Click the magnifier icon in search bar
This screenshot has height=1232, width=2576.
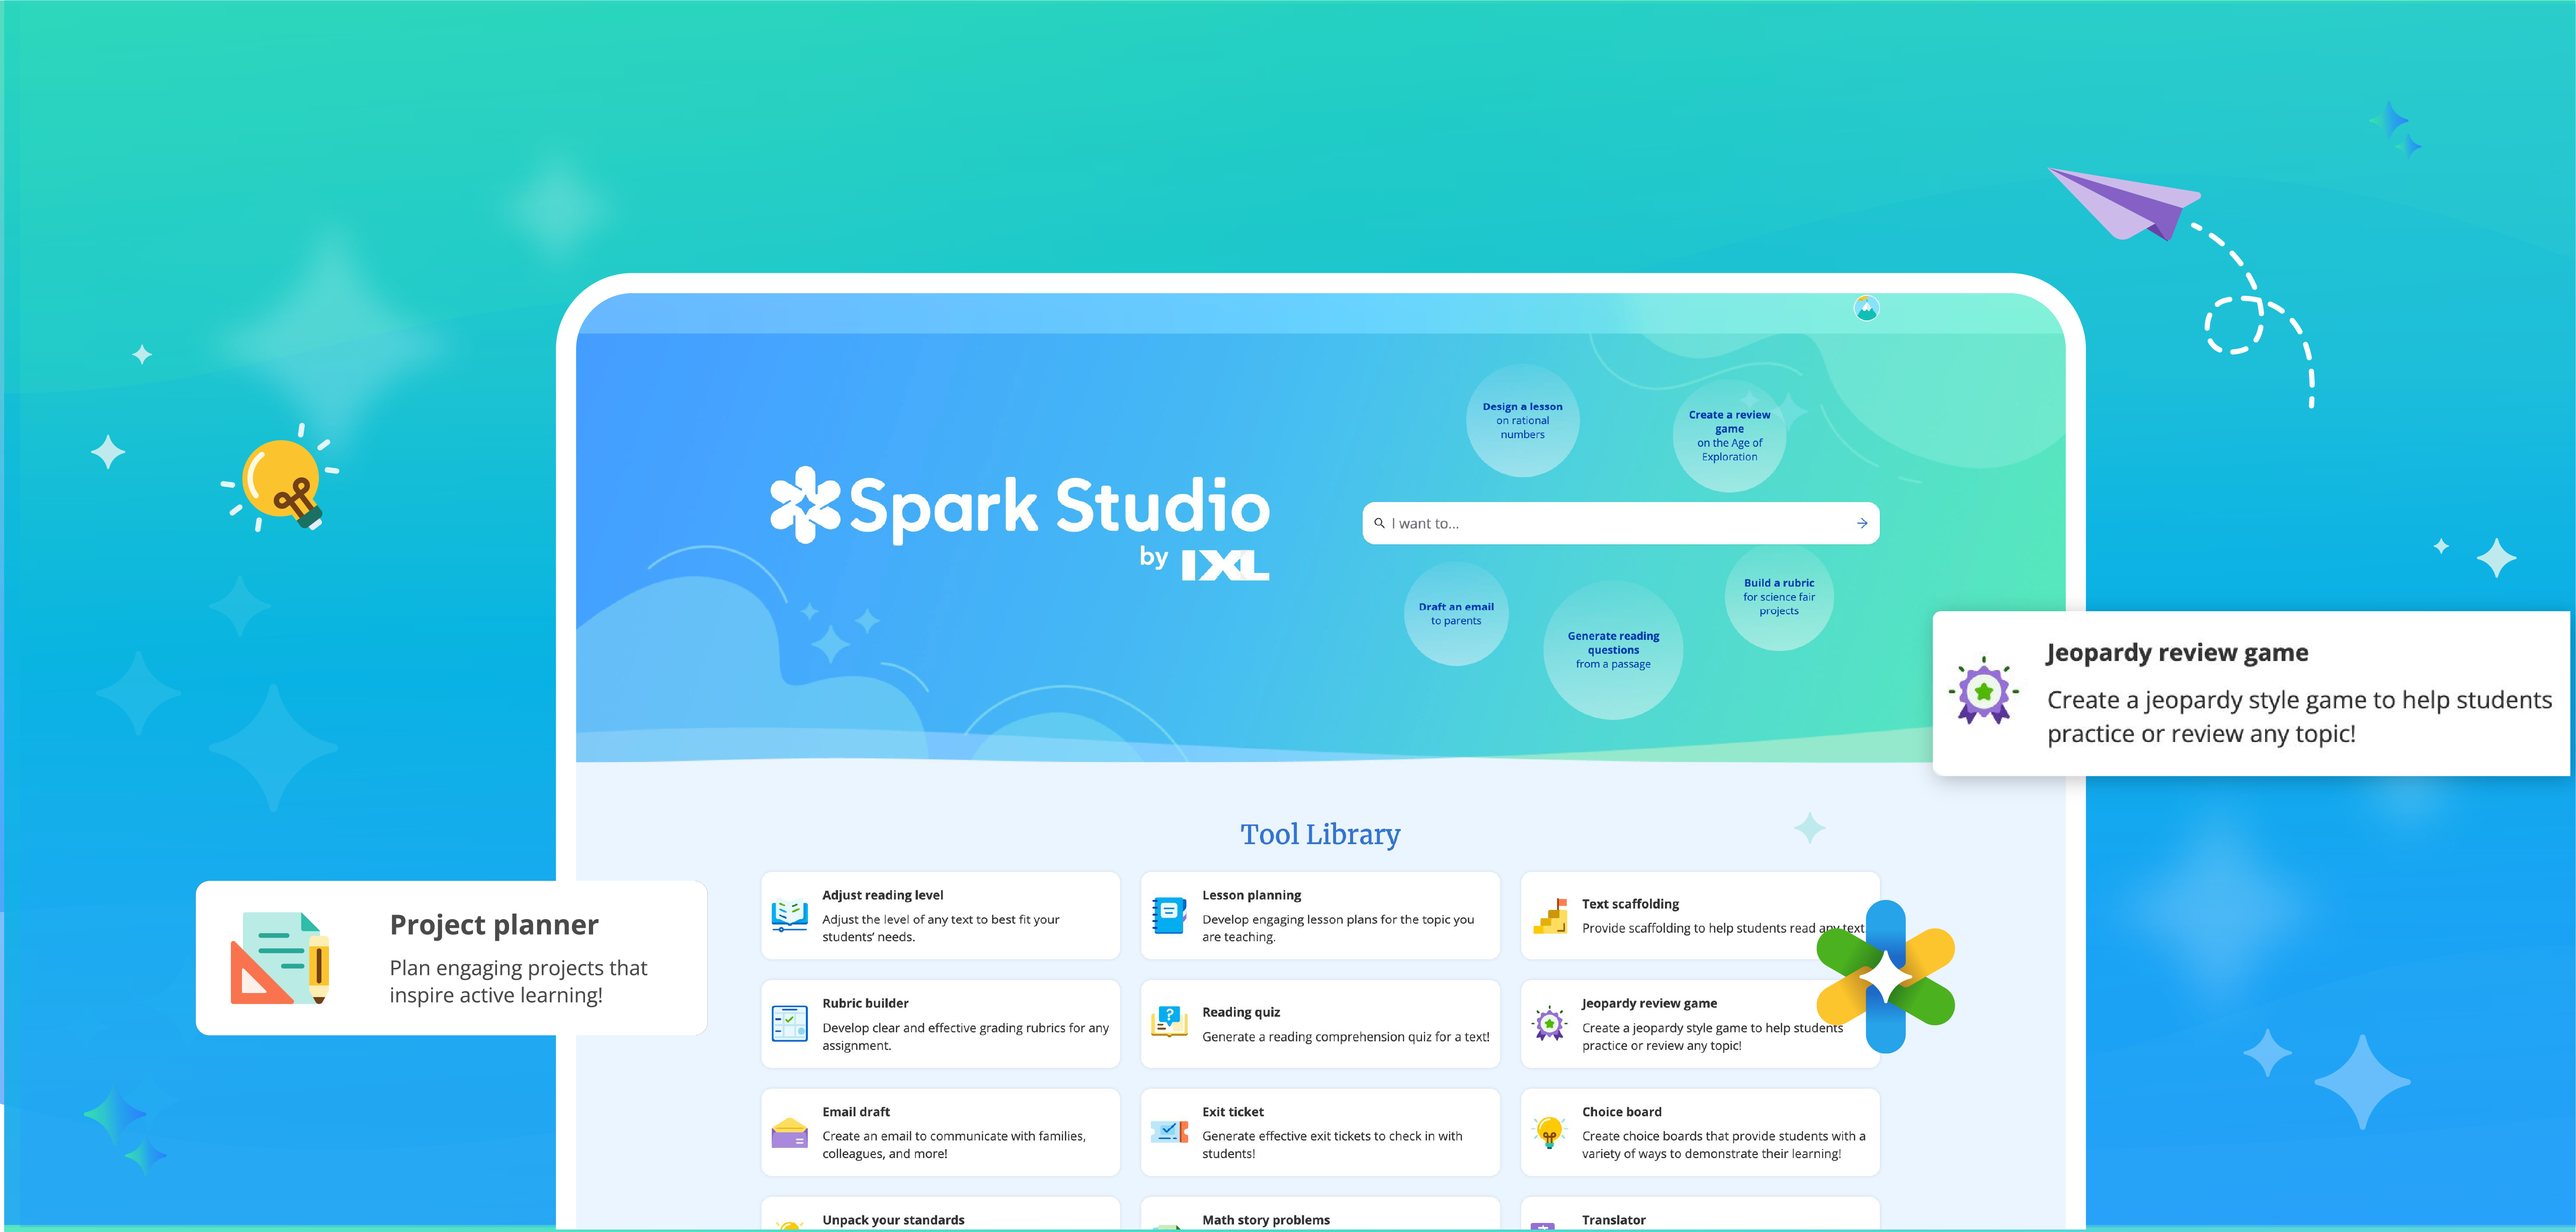[1379, 523]
